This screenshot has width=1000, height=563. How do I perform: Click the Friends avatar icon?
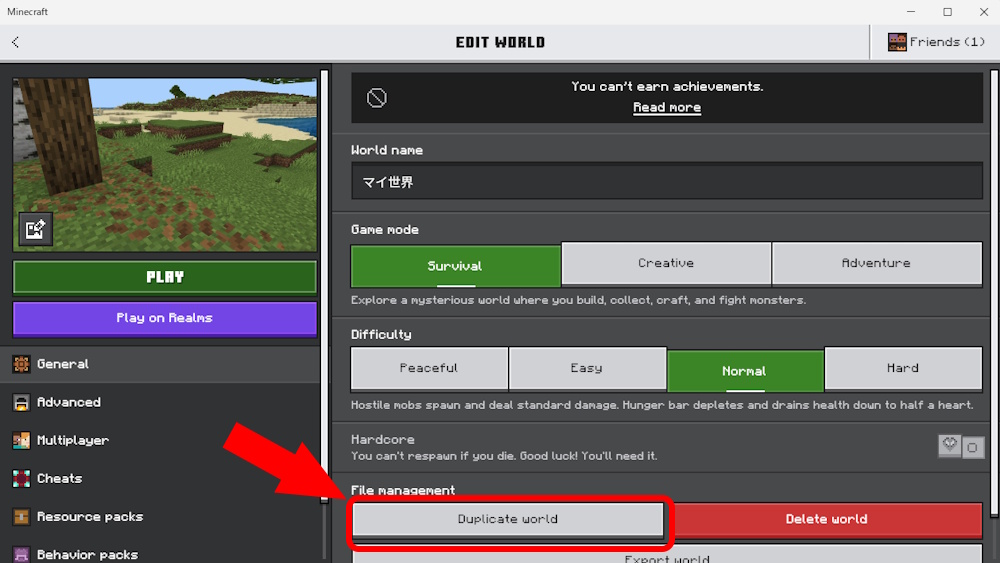(897, 42)
